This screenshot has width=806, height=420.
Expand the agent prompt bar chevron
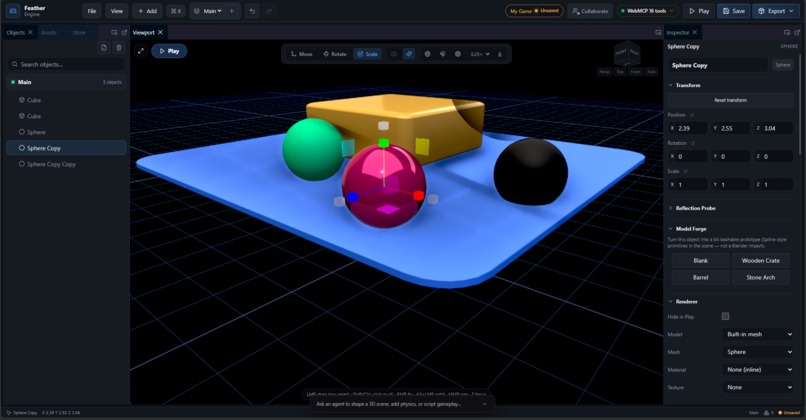click(484, 404)
